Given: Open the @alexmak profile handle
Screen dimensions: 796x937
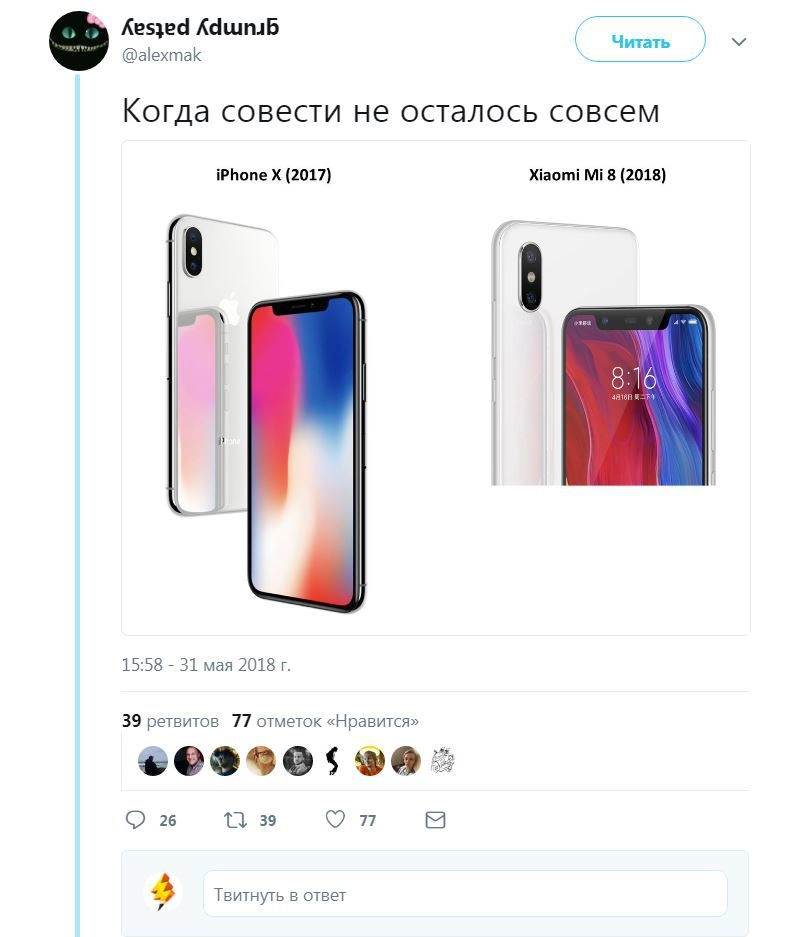Looking at the screenshot, I should (161, 55).
